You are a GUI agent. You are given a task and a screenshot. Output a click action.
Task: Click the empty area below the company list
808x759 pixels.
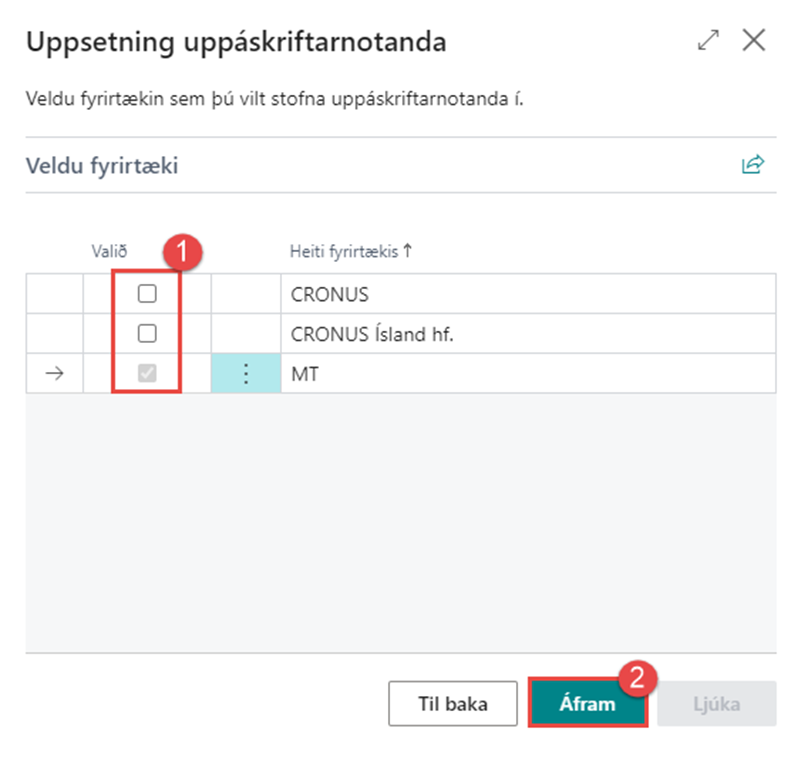pyautogui.click(x=400, y=520)
